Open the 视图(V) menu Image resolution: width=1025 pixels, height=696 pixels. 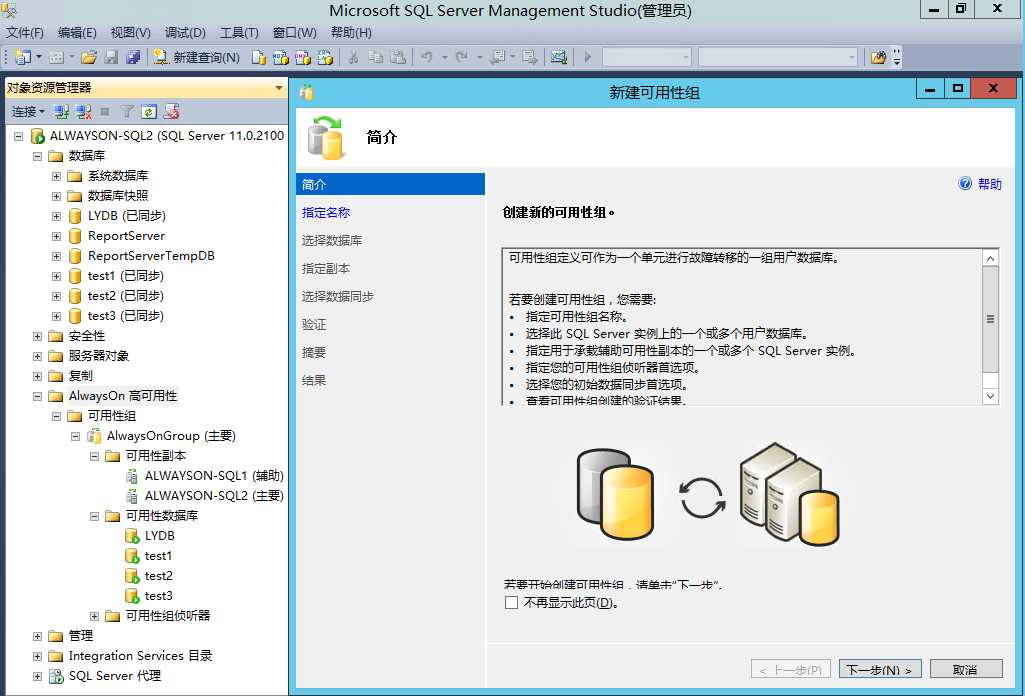tap(130, 33)
